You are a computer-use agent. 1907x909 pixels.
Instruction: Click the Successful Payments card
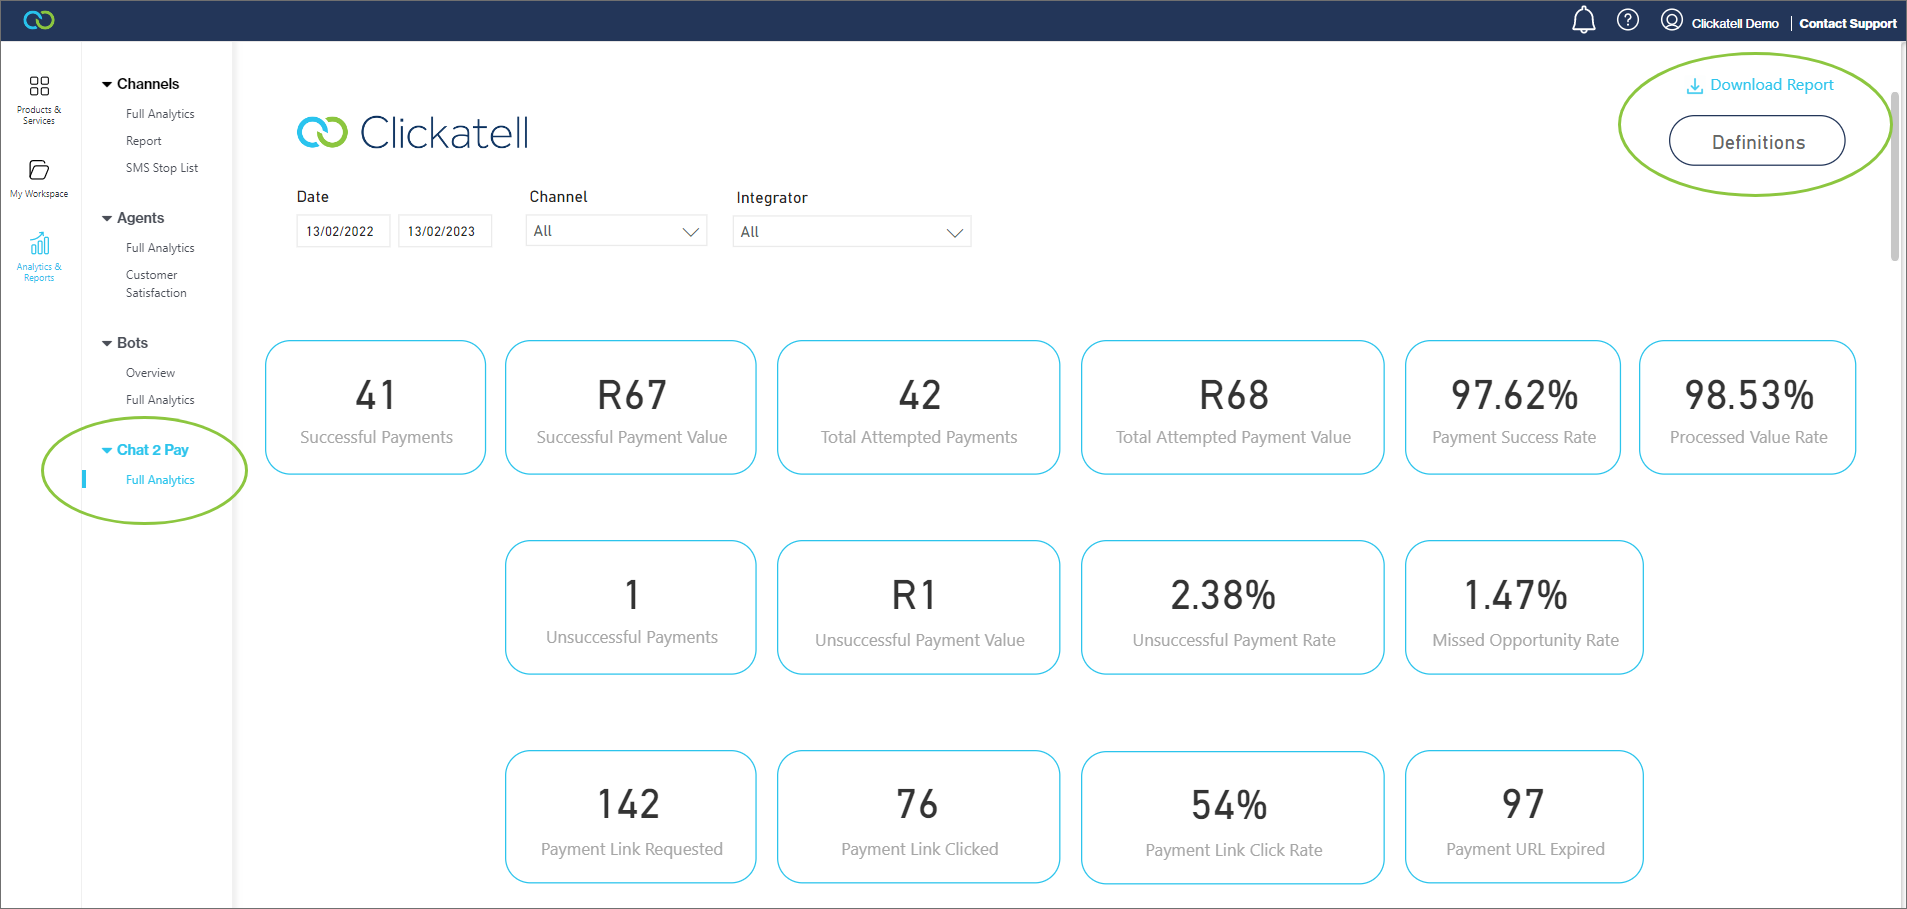point(375,407)
